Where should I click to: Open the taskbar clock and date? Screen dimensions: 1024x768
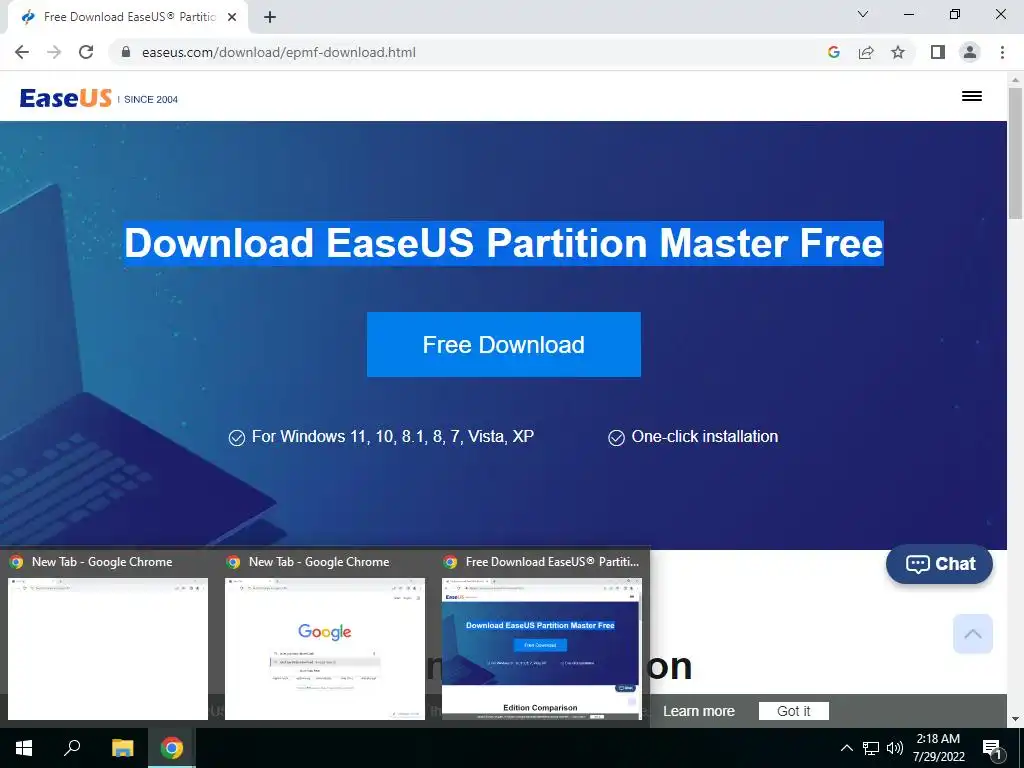pyautogui.click(x=938, y=748)
